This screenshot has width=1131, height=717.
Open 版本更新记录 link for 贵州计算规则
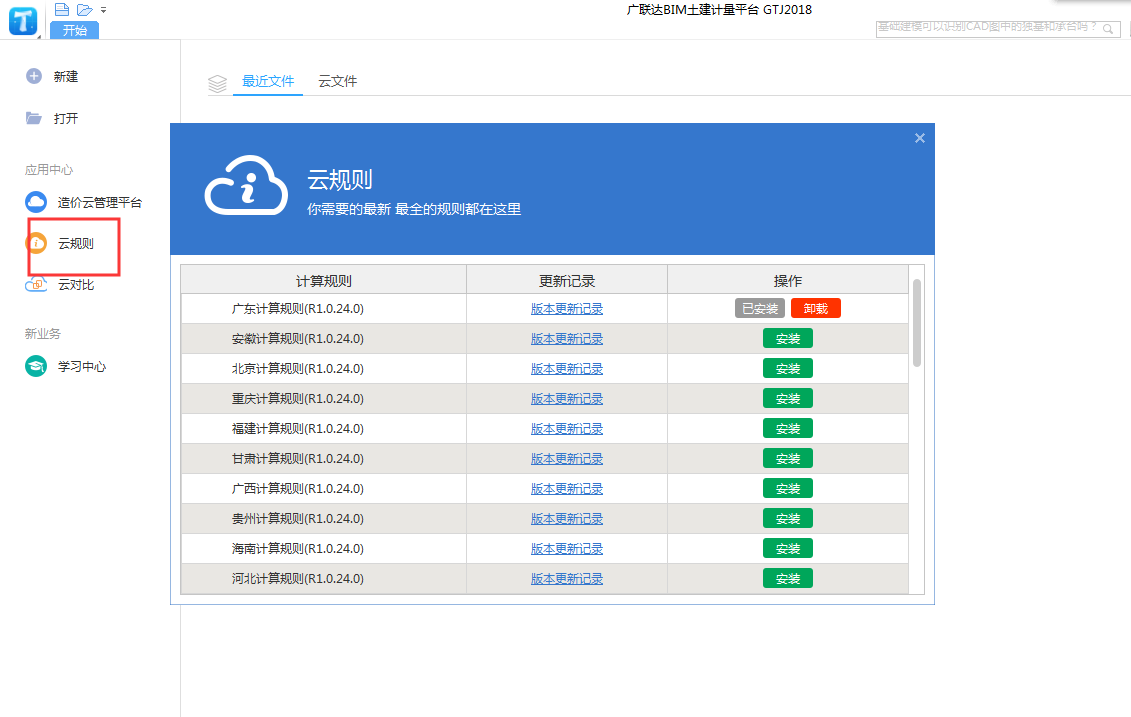click(567, 519)
